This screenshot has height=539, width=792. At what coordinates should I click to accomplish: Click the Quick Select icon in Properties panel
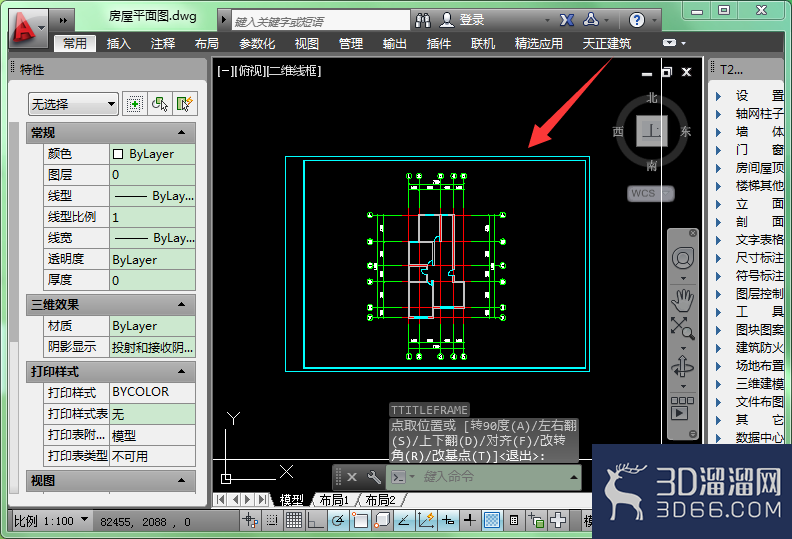pyautogui.click(x=184, y=104)
